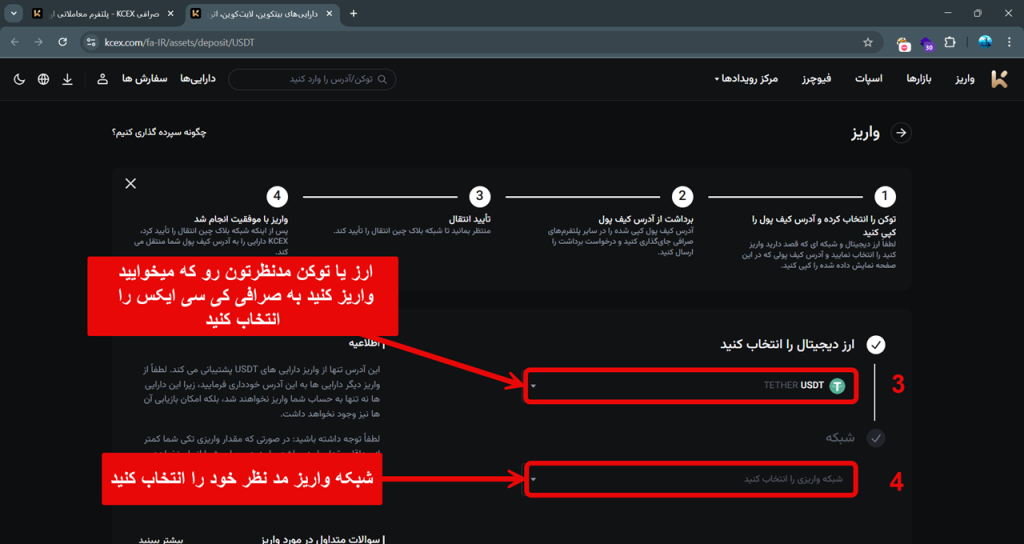This screenshot has width=1024, height=544.
Task: Open language globe icon
Action: coord(43,79)
